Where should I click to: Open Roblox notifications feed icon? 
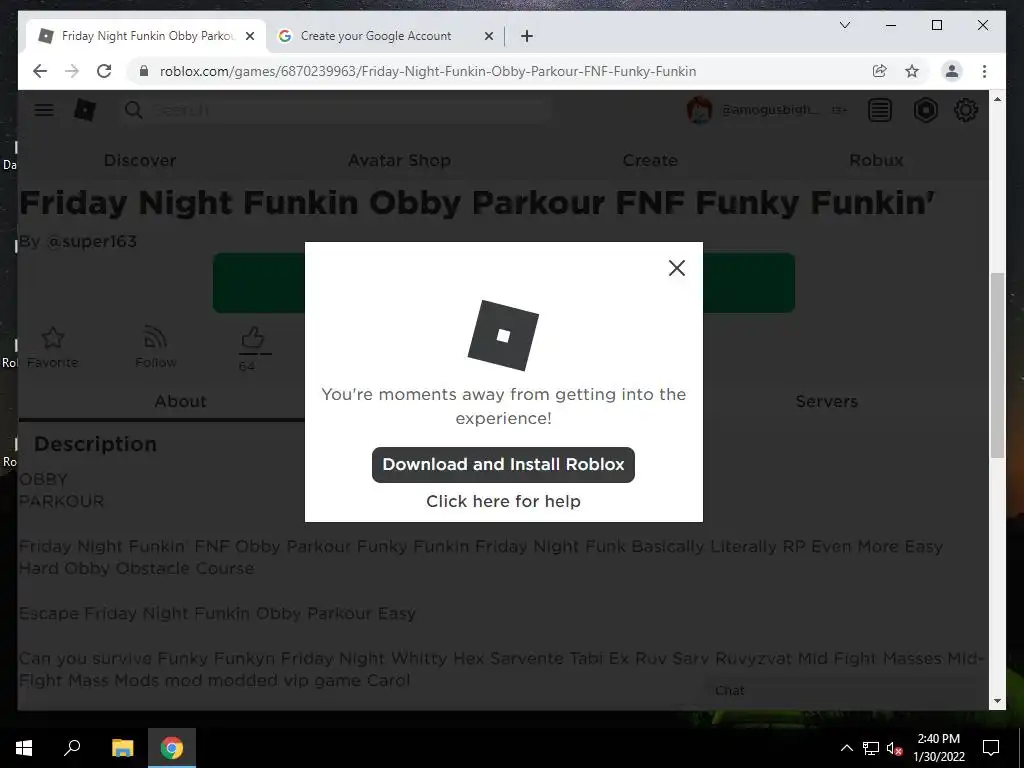pyautogui.click(x=880, y=110)
